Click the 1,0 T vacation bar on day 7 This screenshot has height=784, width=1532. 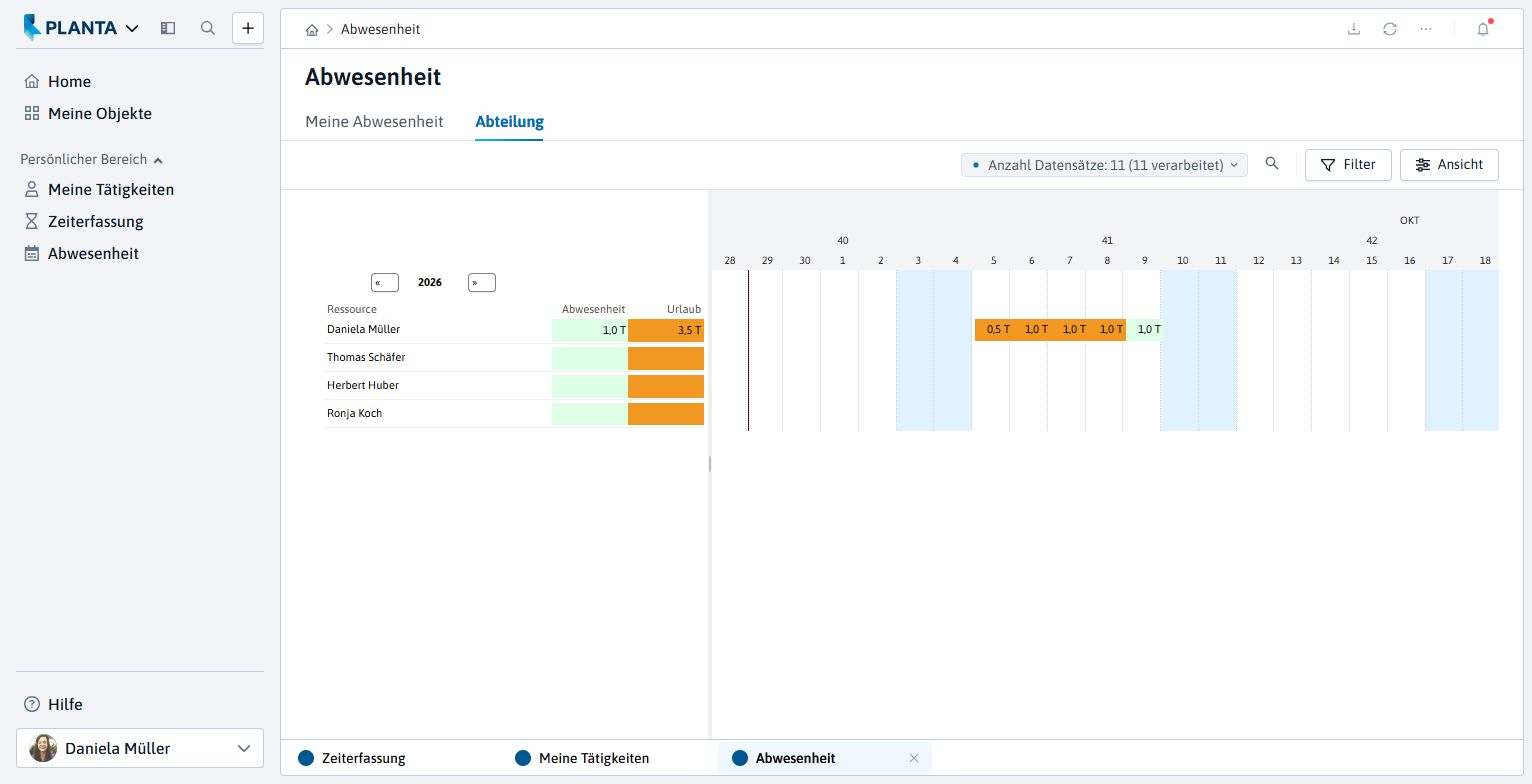click(x=1070, y=330)
